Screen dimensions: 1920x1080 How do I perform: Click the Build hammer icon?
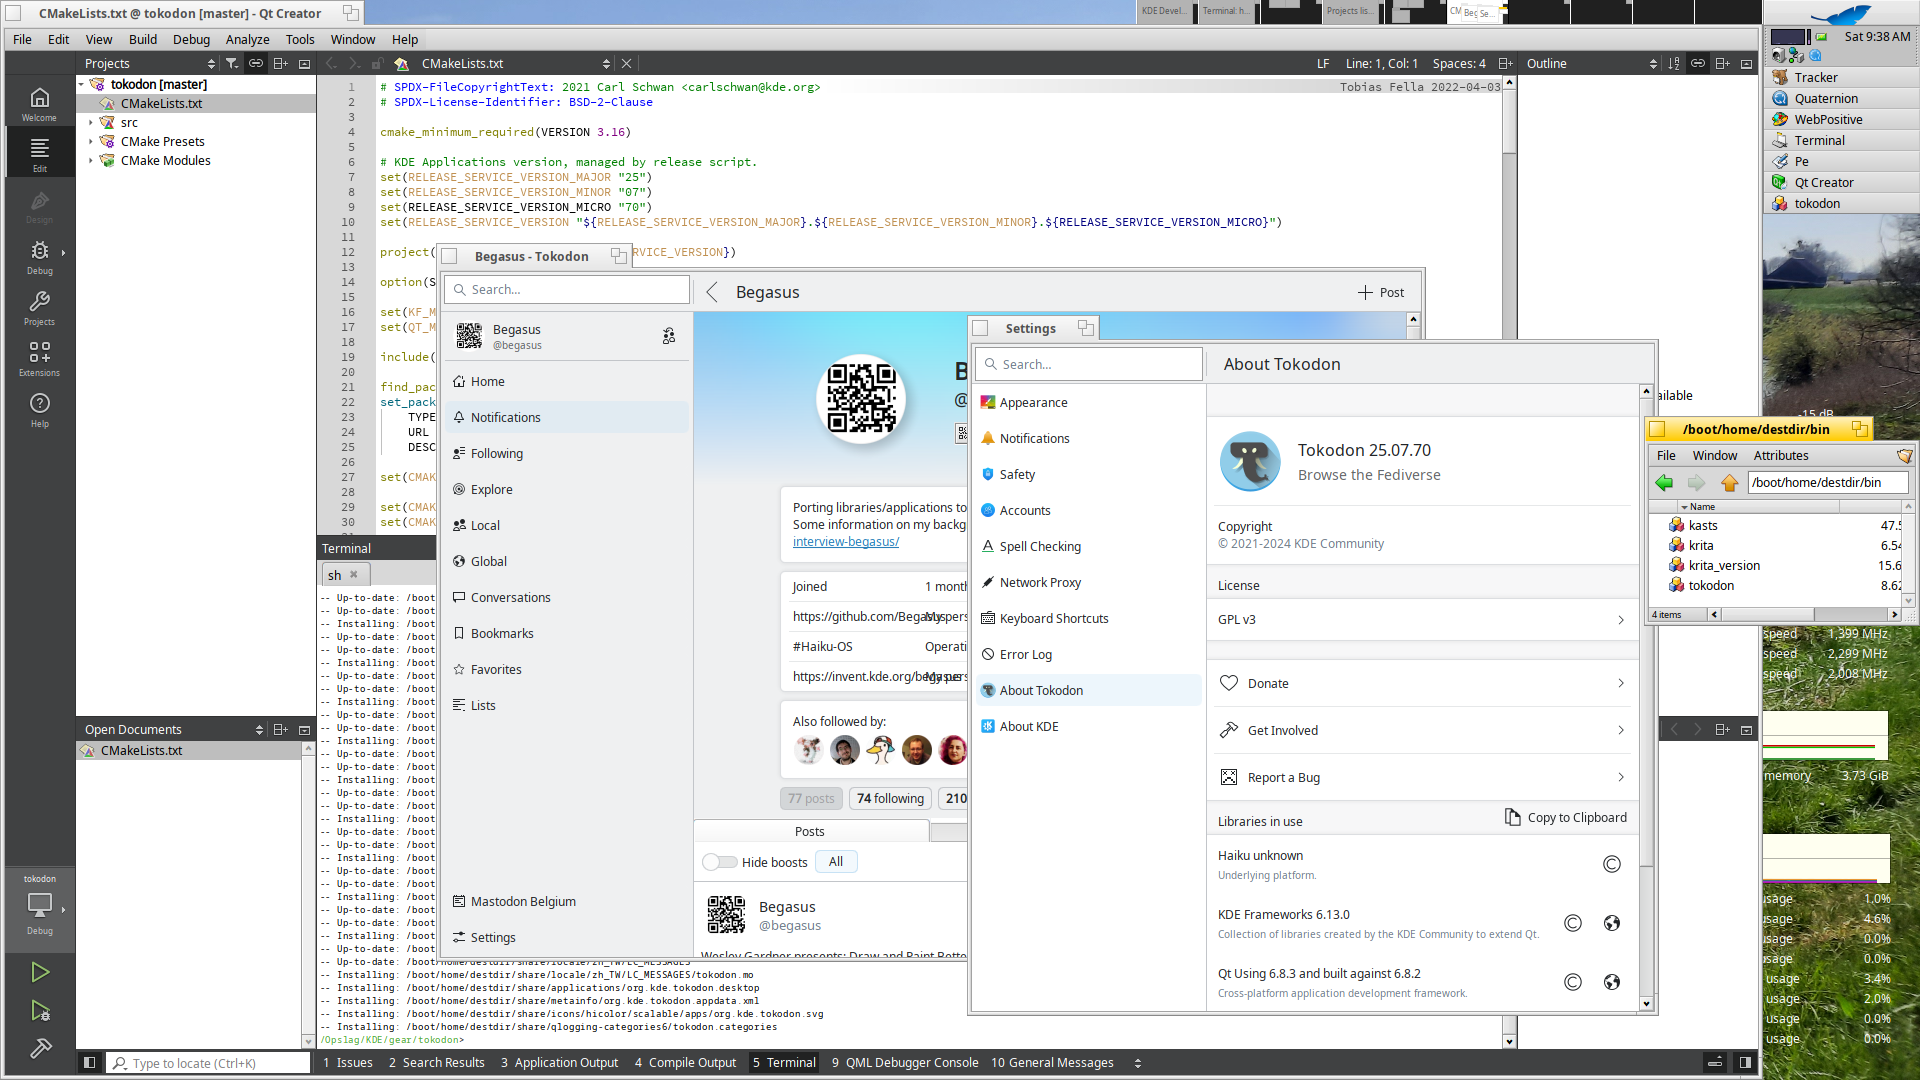click(x=40, y=1048)
